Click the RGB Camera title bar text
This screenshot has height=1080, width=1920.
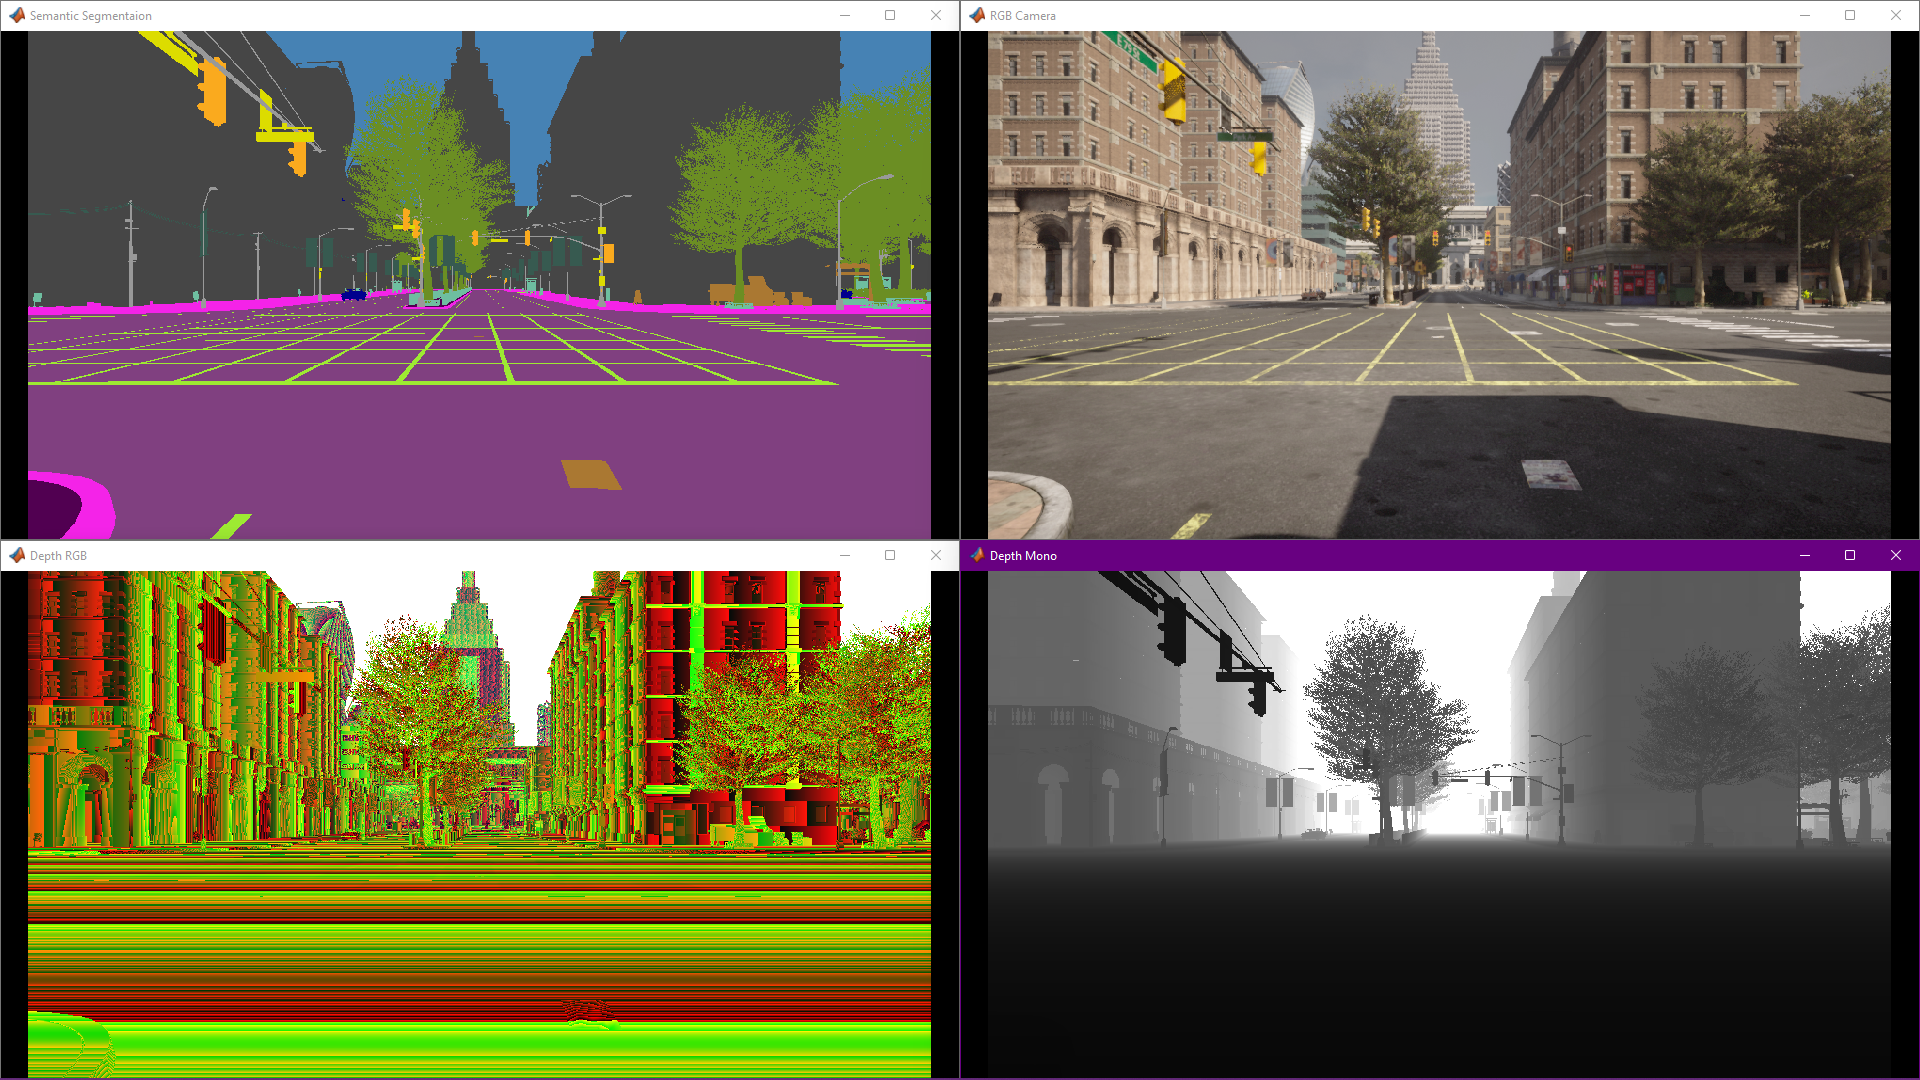click(1022, 16)
